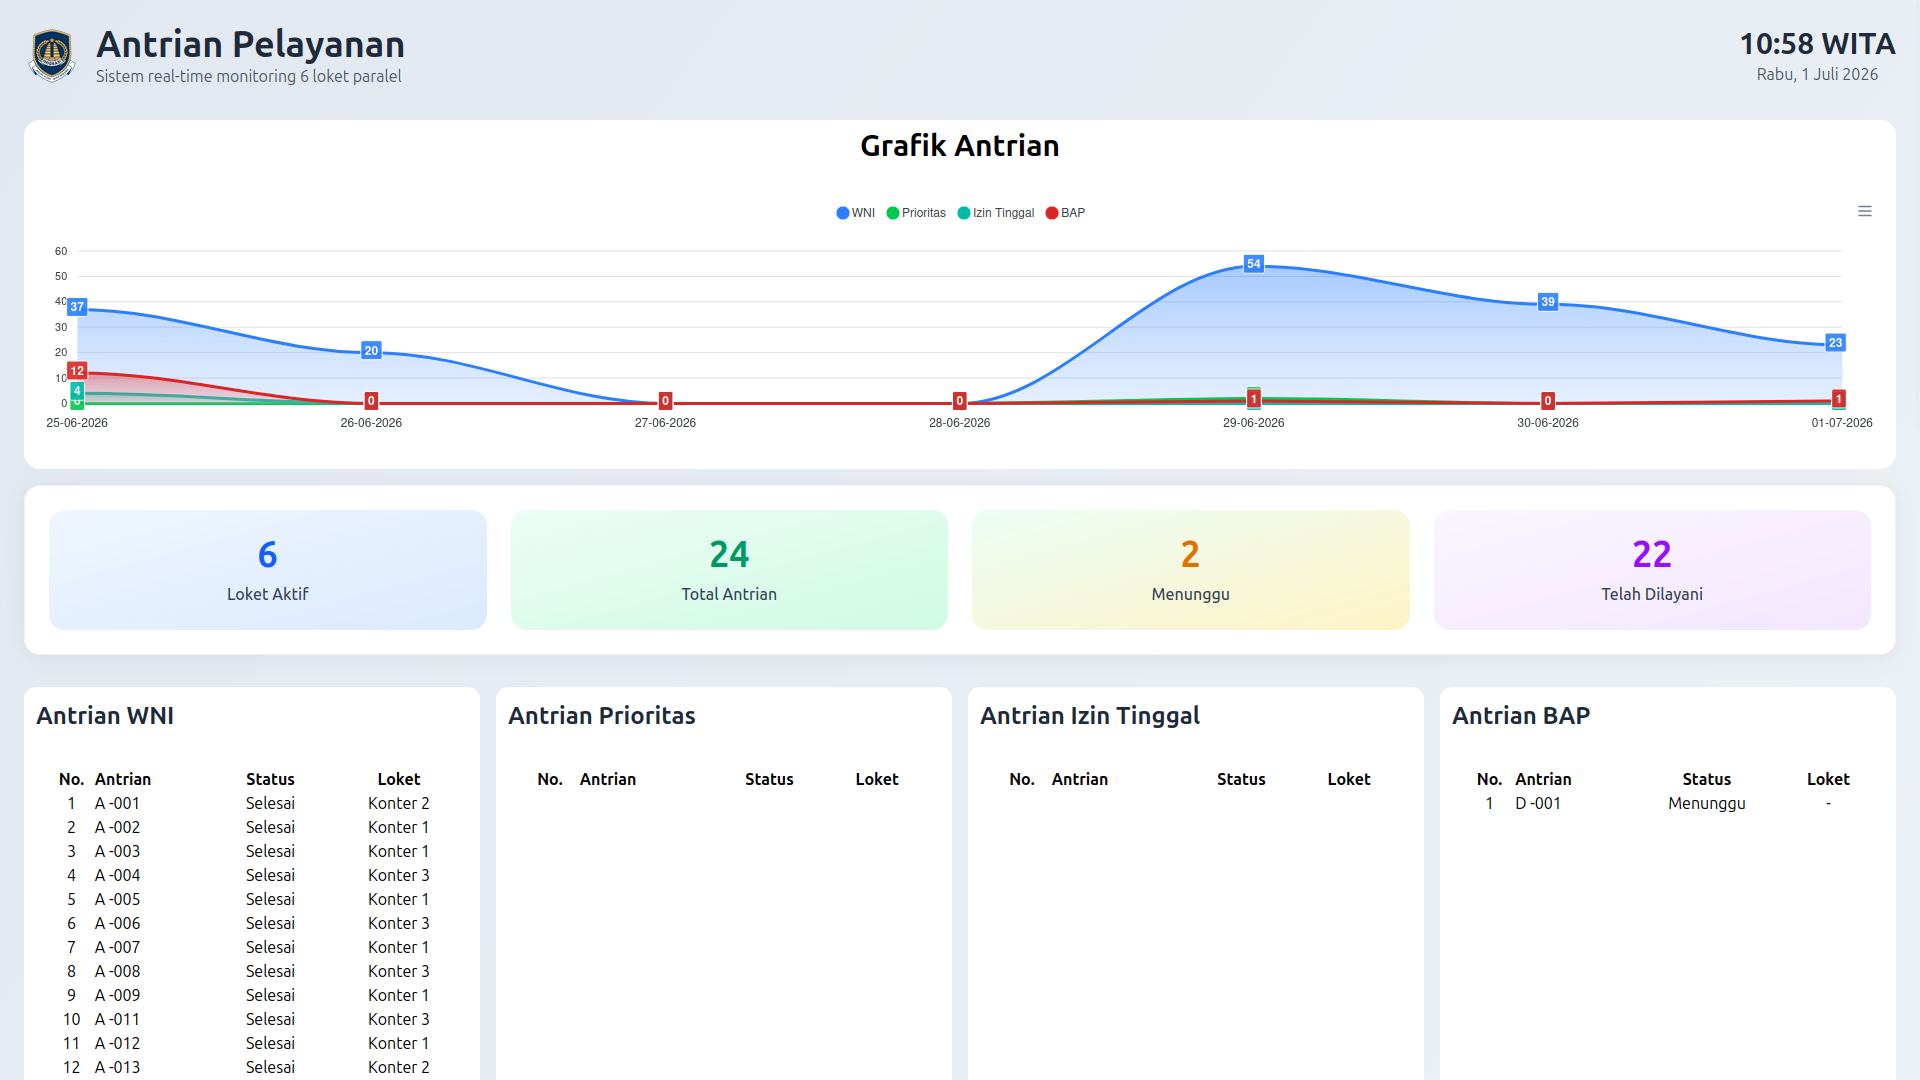Select the 39 WNI data point marker
1920x1080 pixels.
(1548, 302)
